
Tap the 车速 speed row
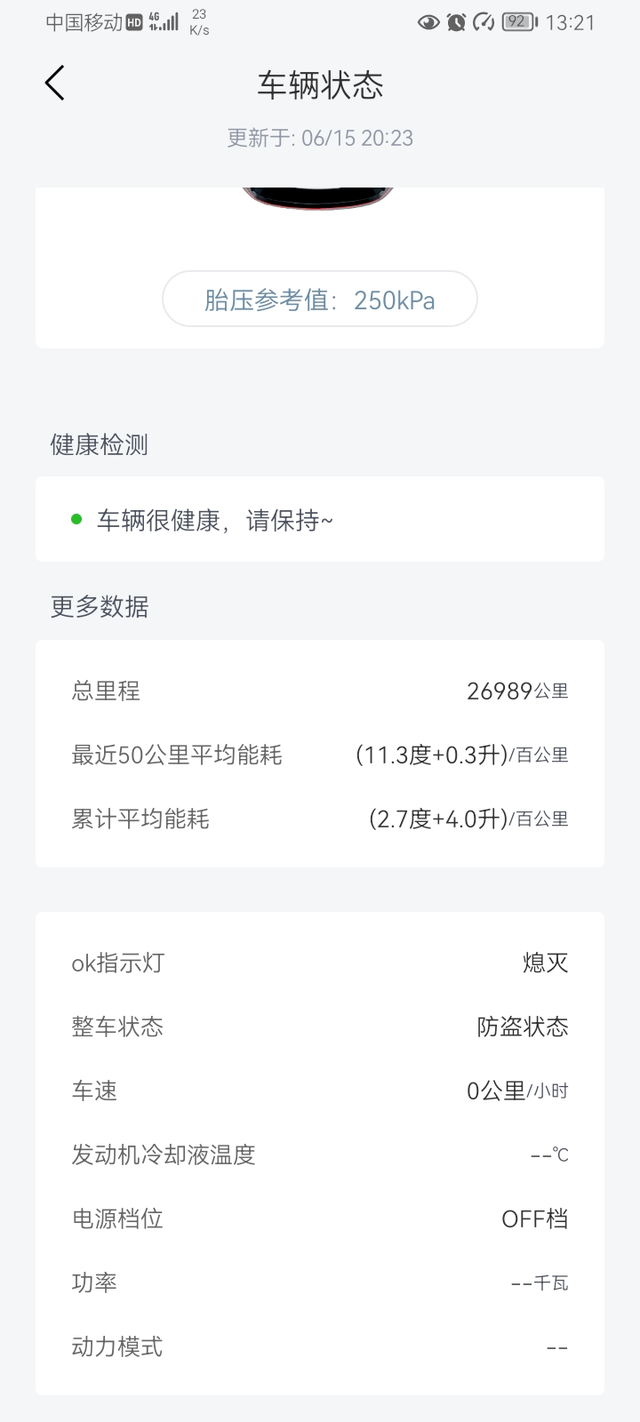tap(320, 1091)
